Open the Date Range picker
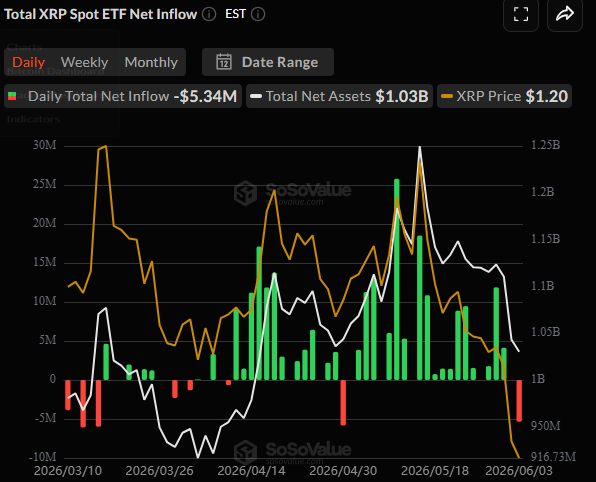 [x=268, y=62]
